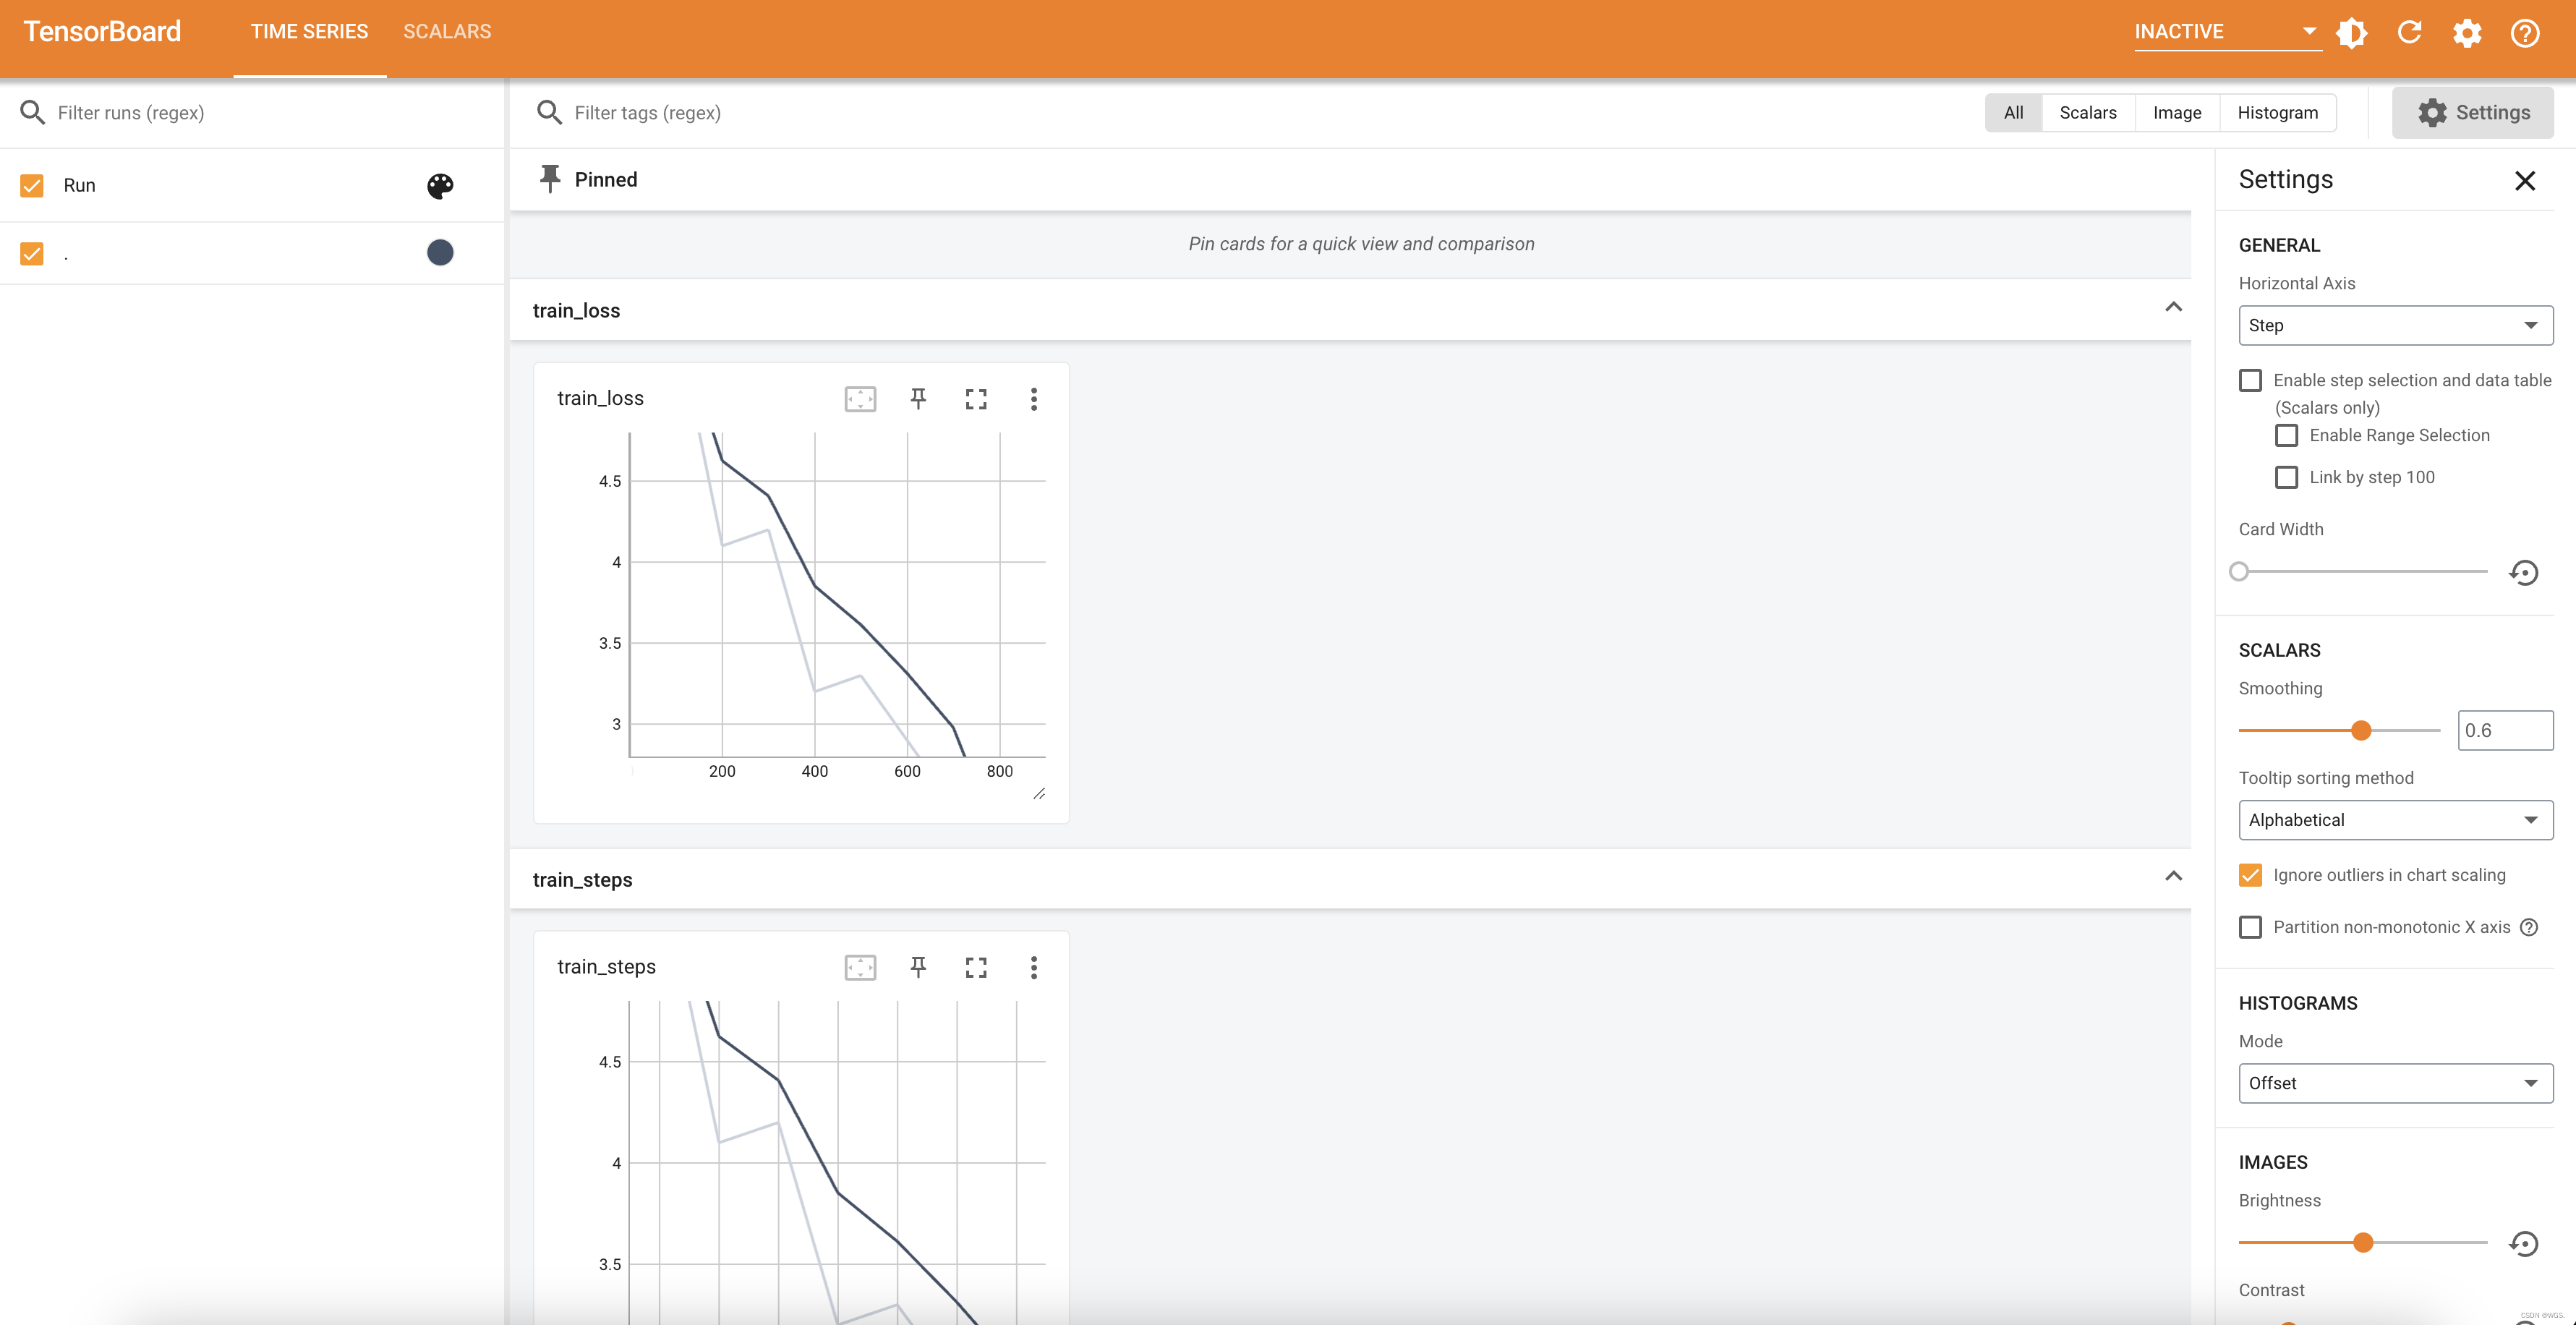
Task: Open Horizontal Axis Step dropdown
Action: tap(2395, 325)
